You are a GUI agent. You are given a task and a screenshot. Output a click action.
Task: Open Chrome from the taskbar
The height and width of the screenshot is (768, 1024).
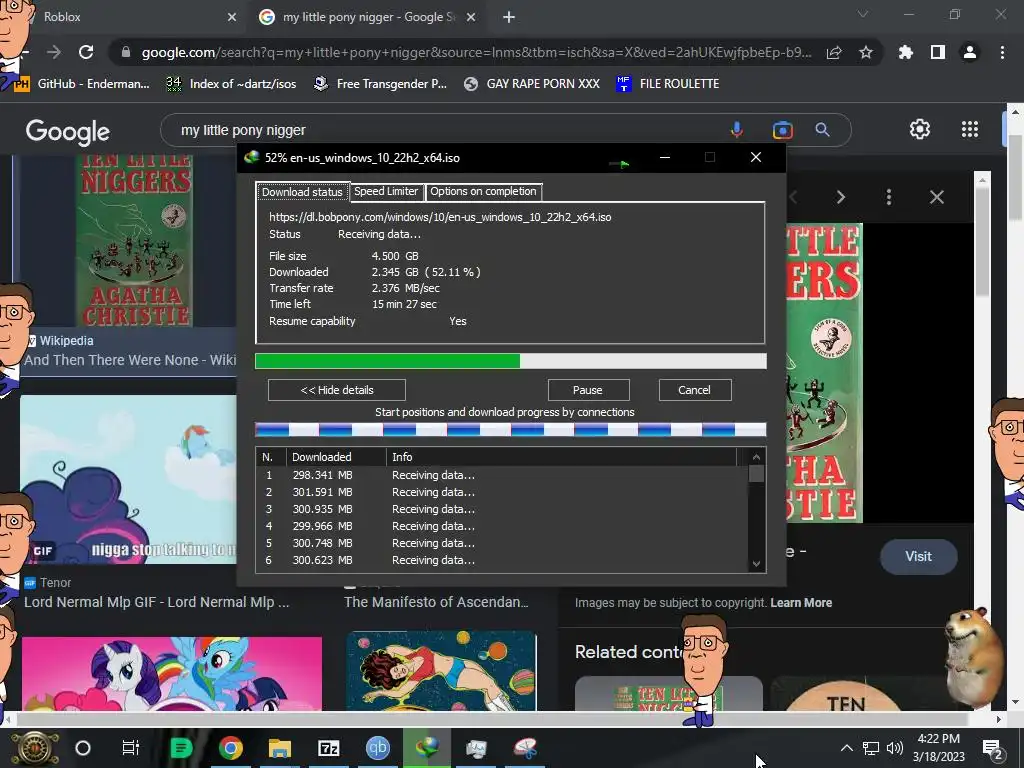pyautogui.click(x=231, y=748)
